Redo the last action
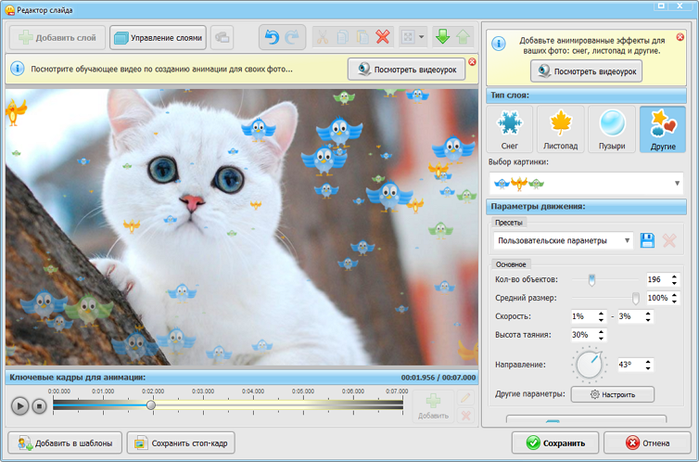699x462 pixels. point(292,37)
